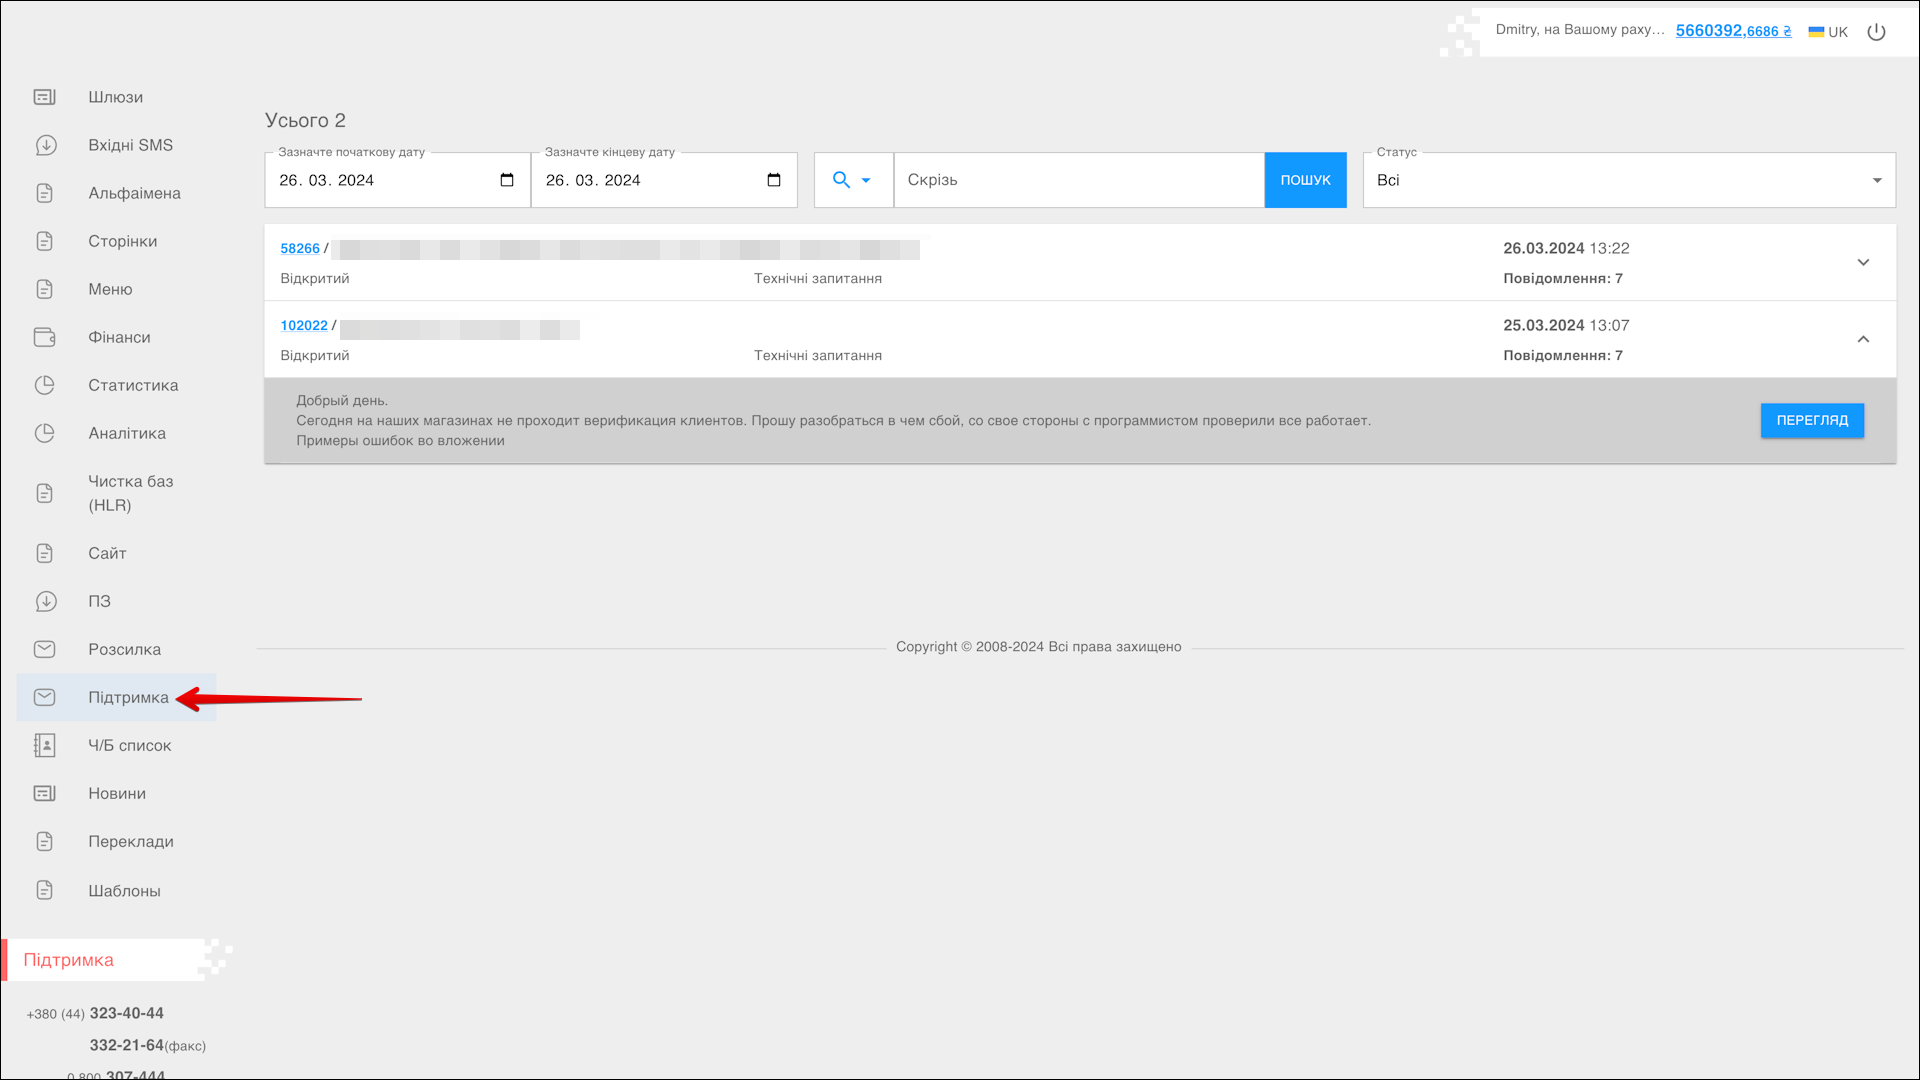1920x1080 pixels.
Task: Open the Статус dropdown
Action: 1628,180
